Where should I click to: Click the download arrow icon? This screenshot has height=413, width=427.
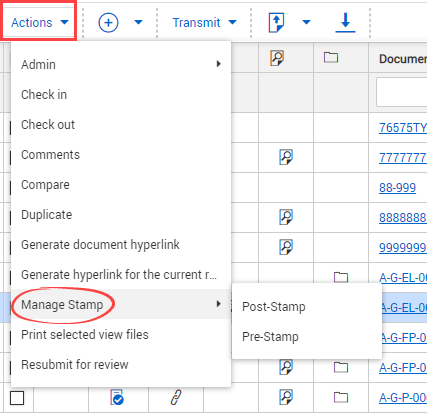point(345,23)
